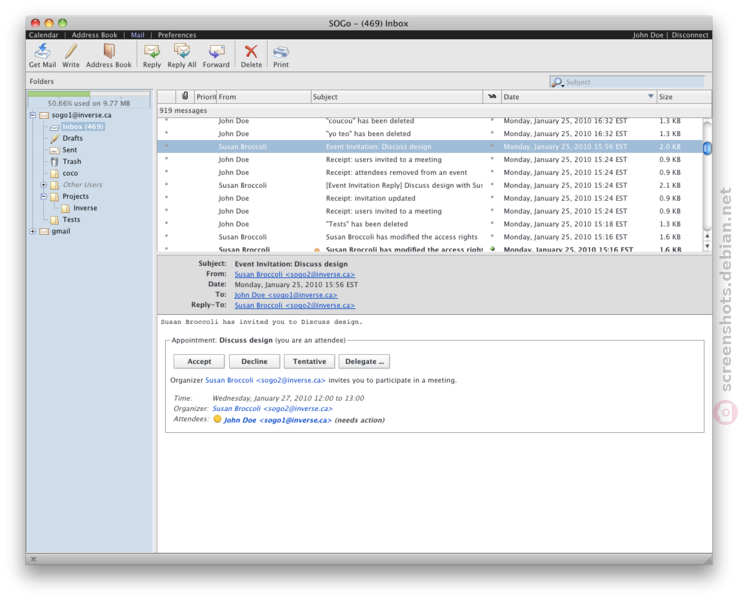Expand the Other Users folder
The width and height of the screenshot is (738, 600).
(x=43, y=185)
